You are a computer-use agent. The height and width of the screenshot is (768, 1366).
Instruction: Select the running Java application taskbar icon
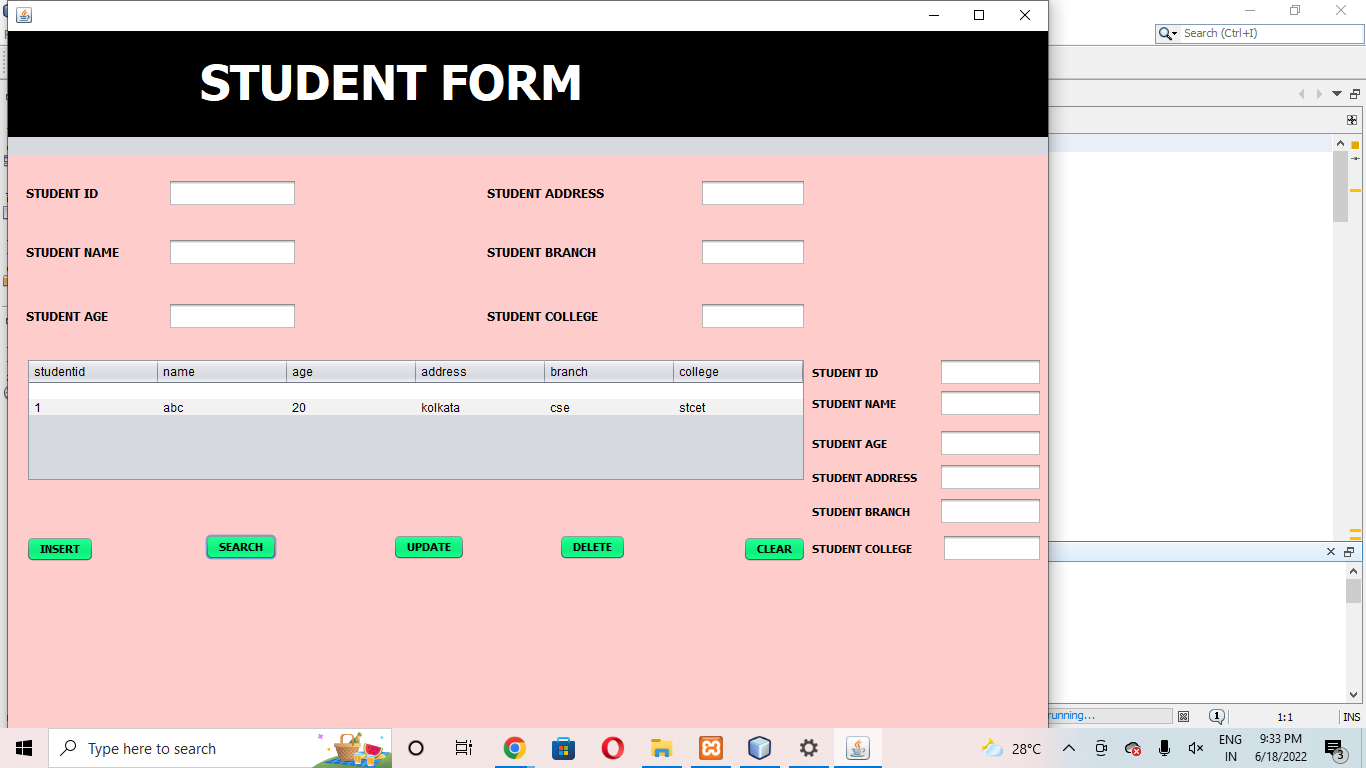[857, 748]
